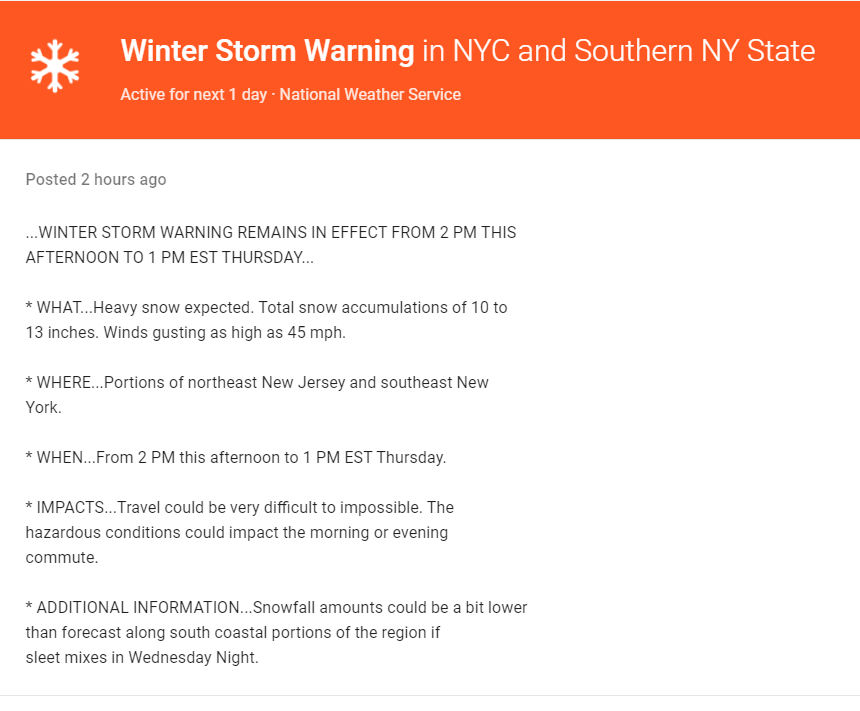This screenshot has height=711, width=860.
Task: Click the white snowflake icon
Action: (55, 66)
